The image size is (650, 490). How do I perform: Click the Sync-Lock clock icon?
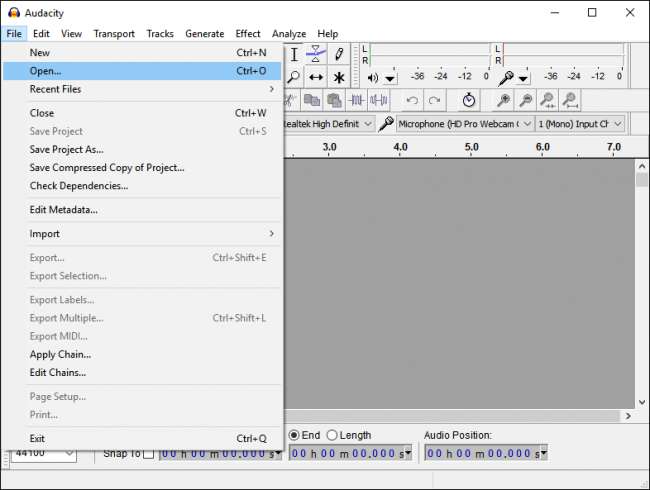(x=469, y=100)
